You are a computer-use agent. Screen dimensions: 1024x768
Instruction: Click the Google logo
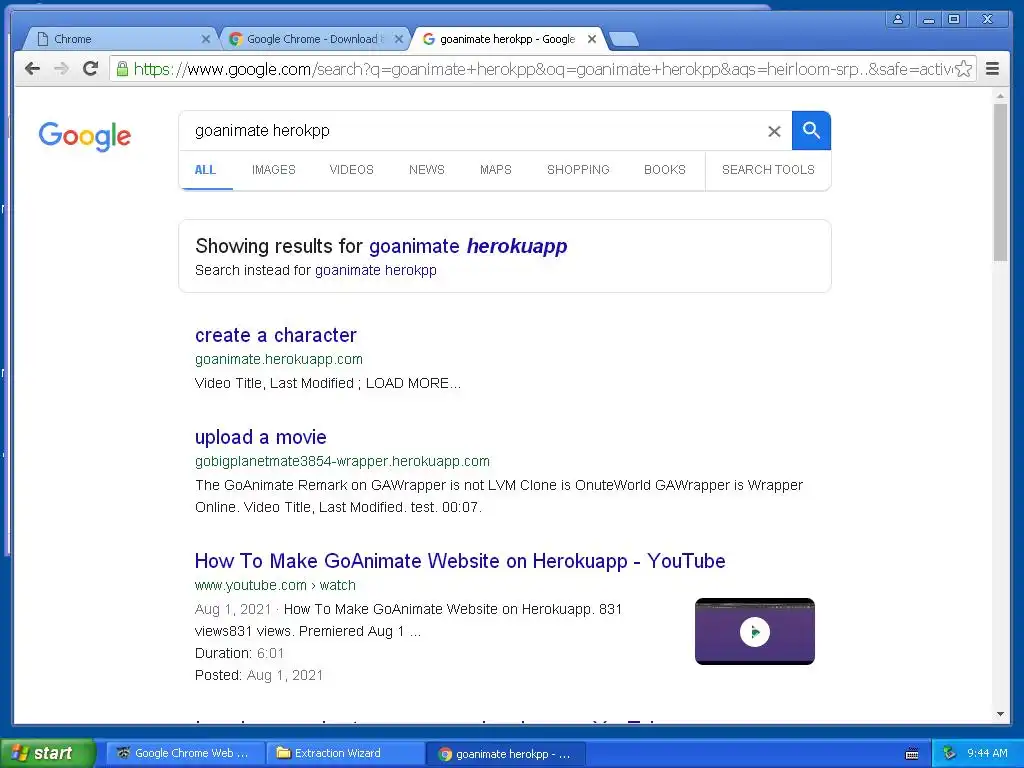click(x=85, y=136)
